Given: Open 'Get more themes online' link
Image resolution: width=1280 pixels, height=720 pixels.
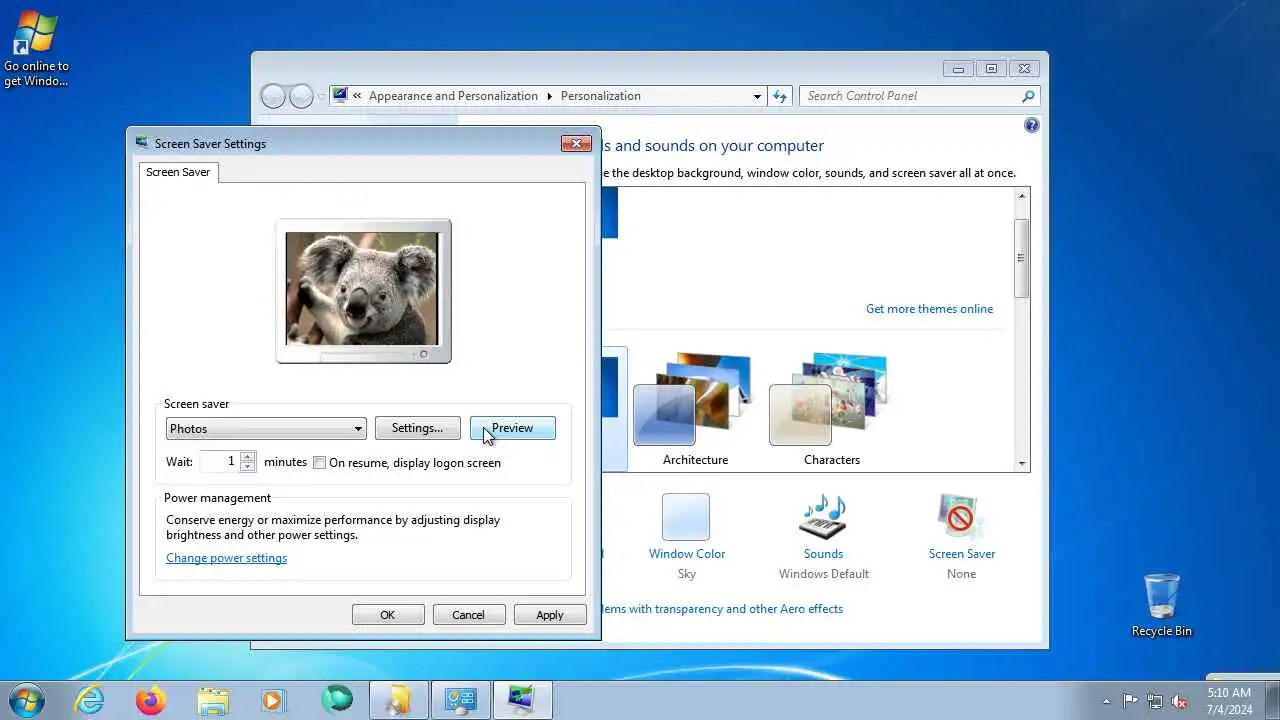Looking at the screenshot, I should 930,309.
